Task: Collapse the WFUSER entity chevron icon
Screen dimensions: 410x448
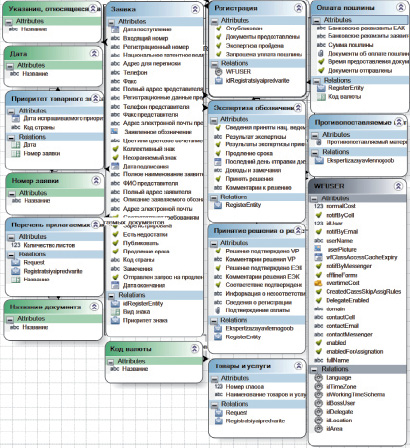Action: pyautogui.click(x=398, y=186)
